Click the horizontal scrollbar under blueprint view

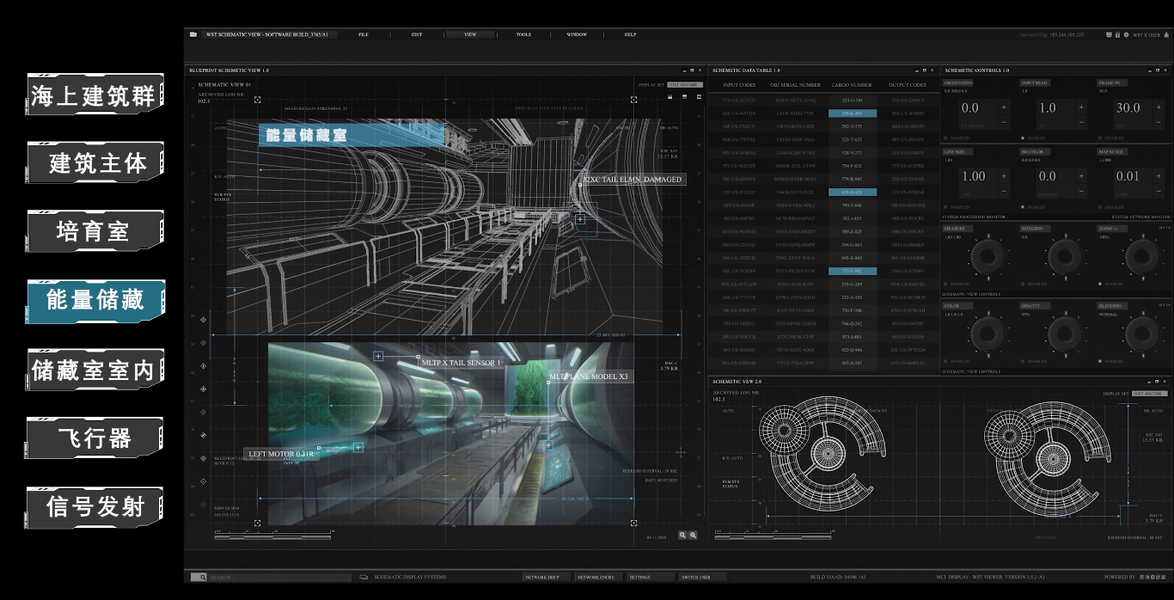[x=273, y=536]
